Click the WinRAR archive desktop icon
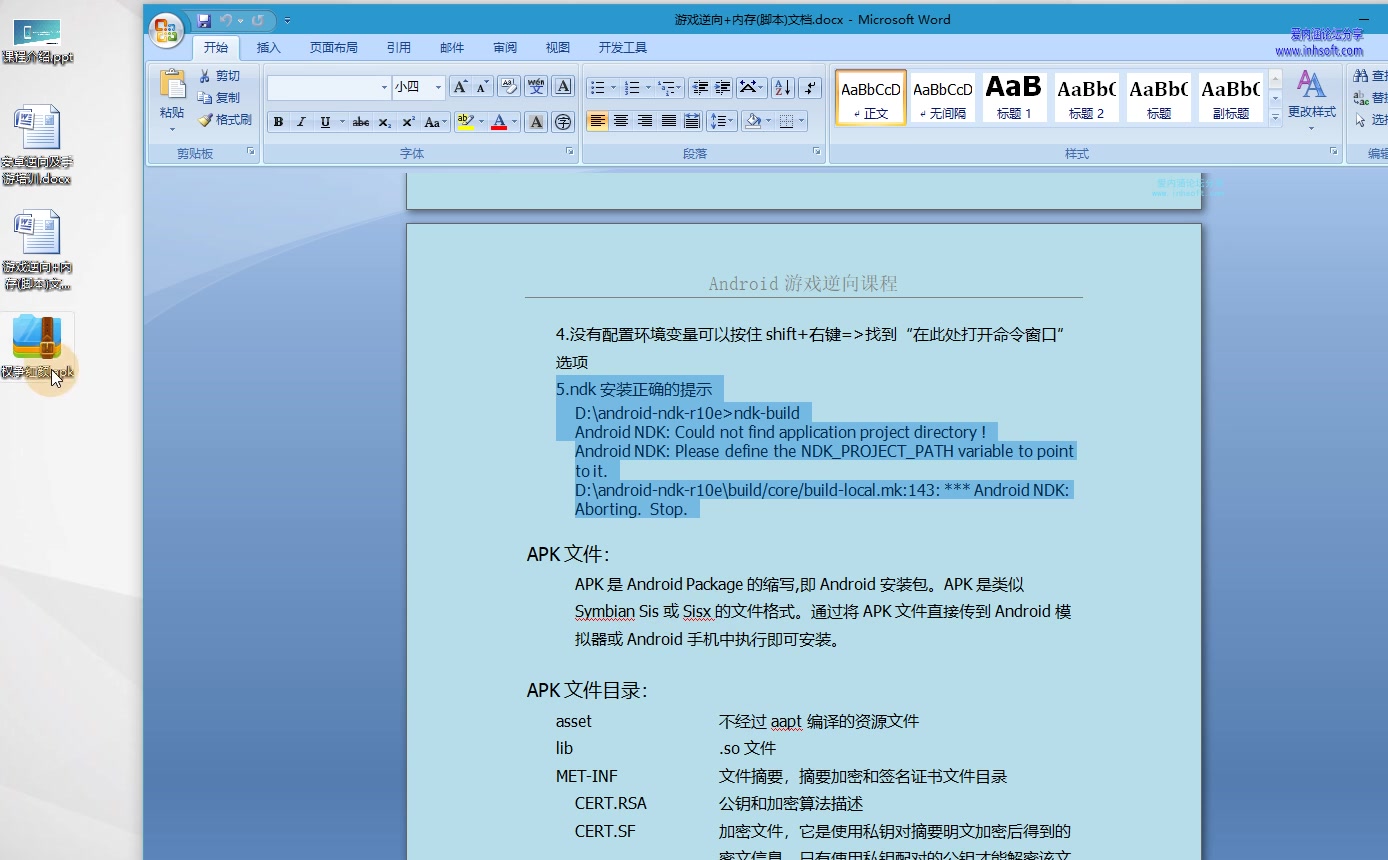The height and width of the screenshot is (860, 1388). click(37, 346)
